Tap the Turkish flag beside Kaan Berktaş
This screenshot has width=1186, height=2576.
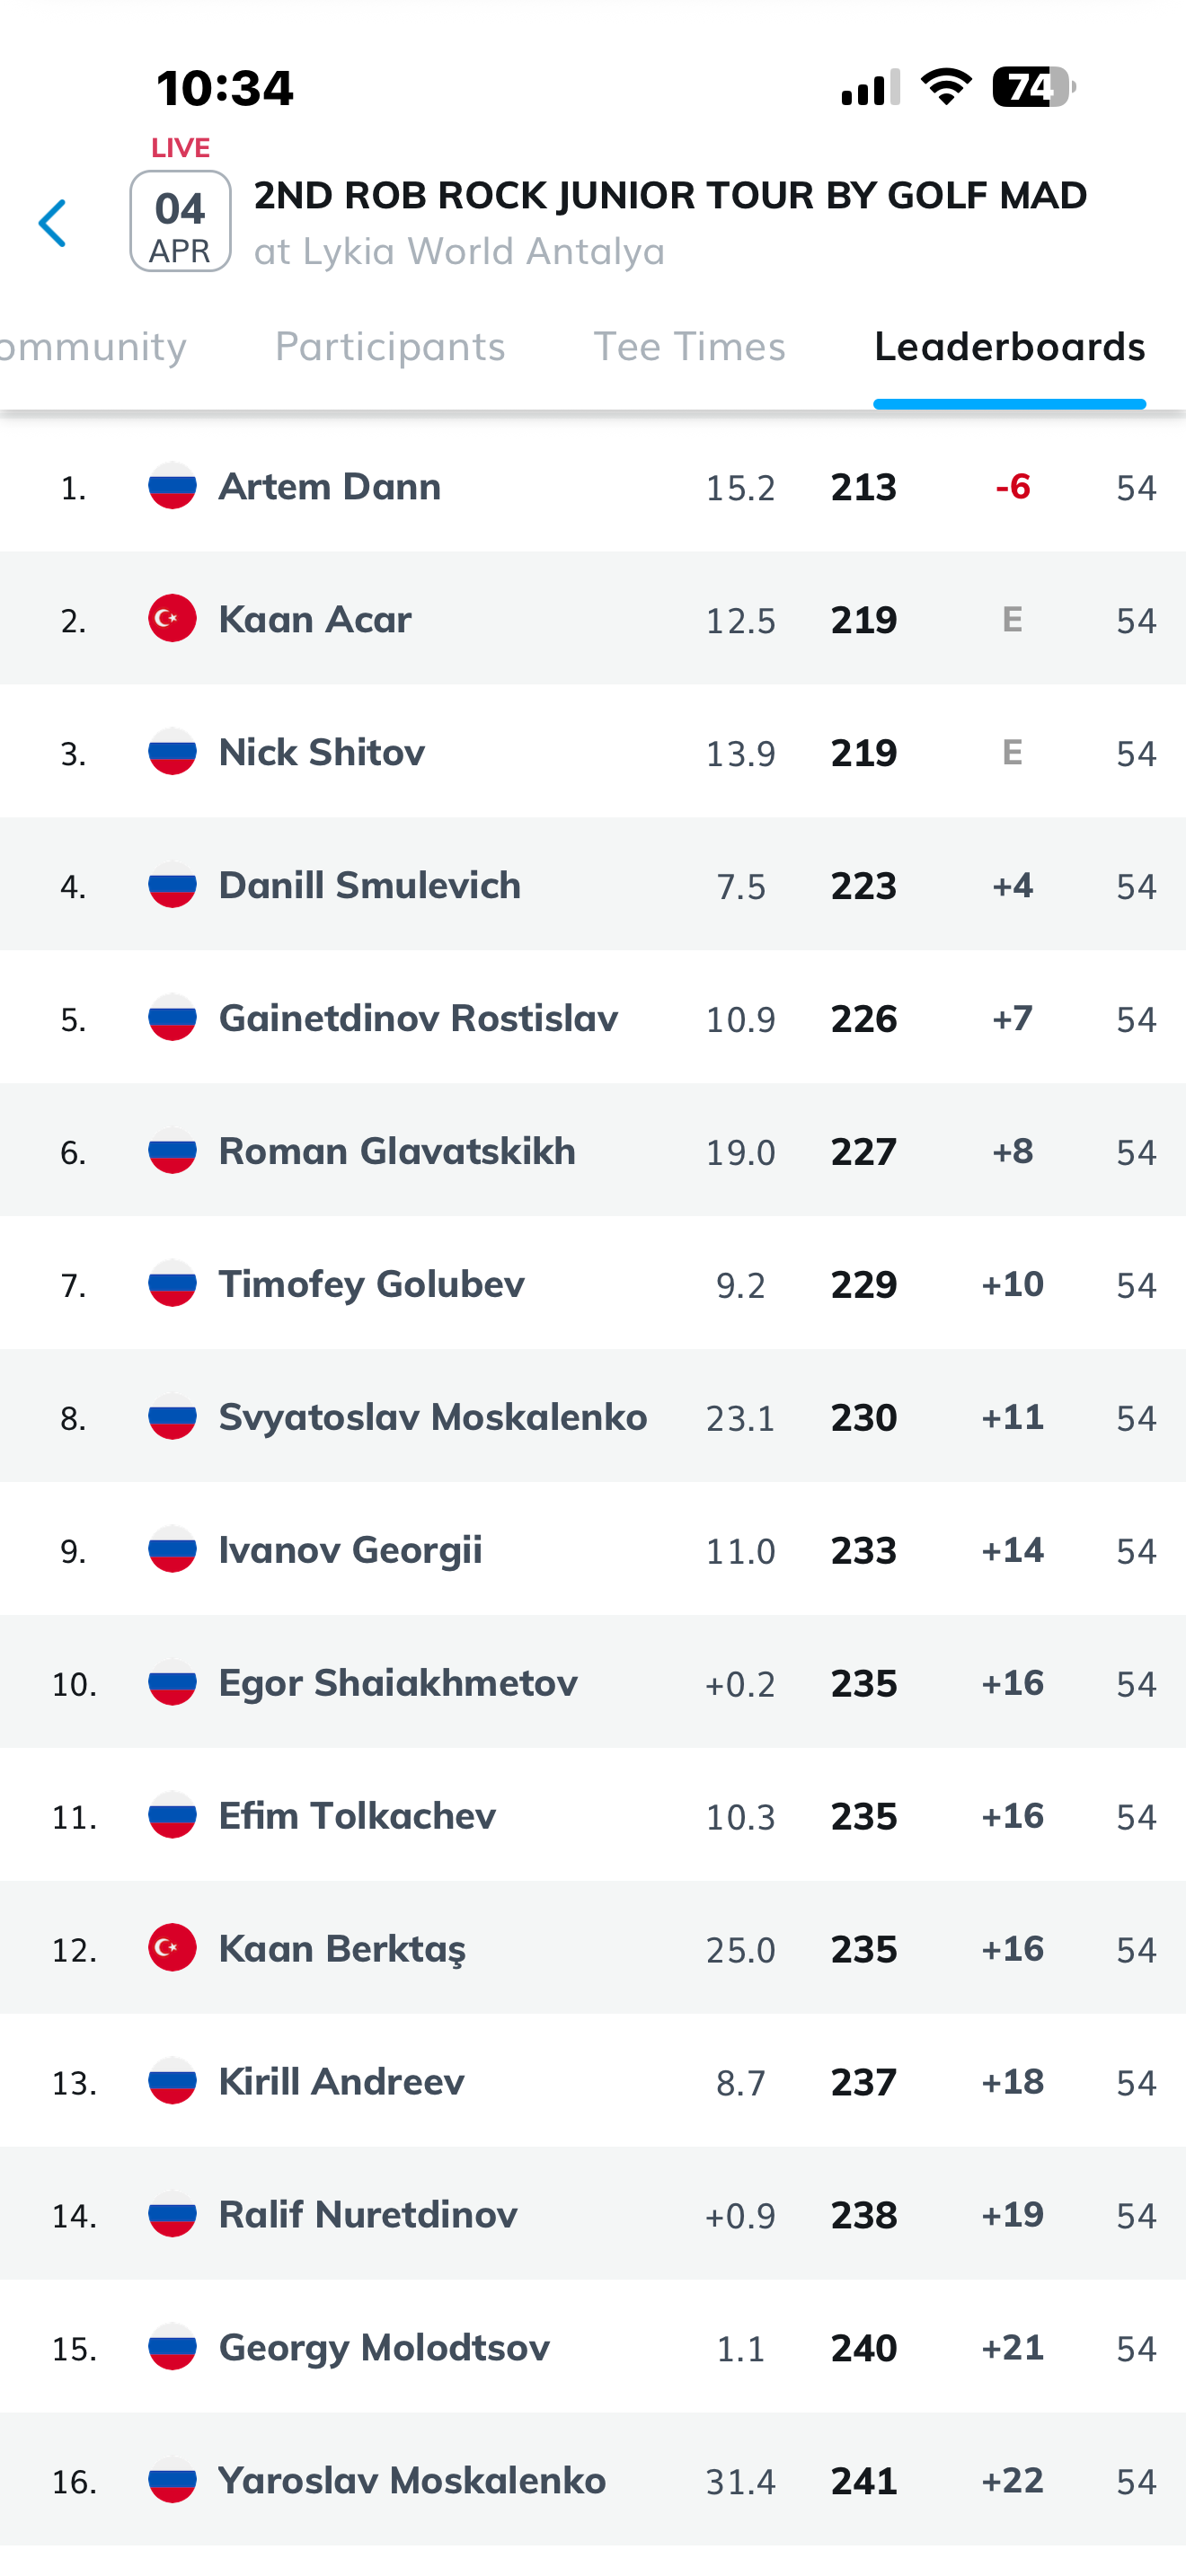click(172, 1948)
